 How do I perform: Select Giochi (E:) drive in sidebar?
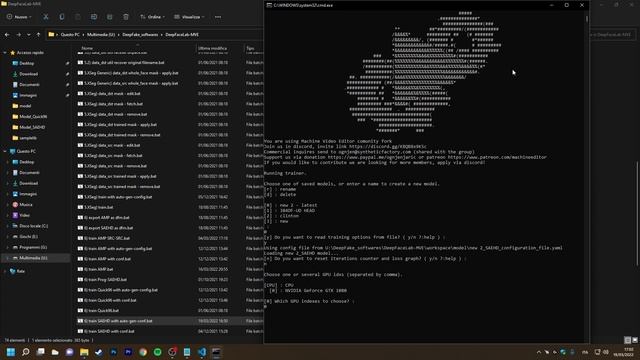[x=28, y=236]
